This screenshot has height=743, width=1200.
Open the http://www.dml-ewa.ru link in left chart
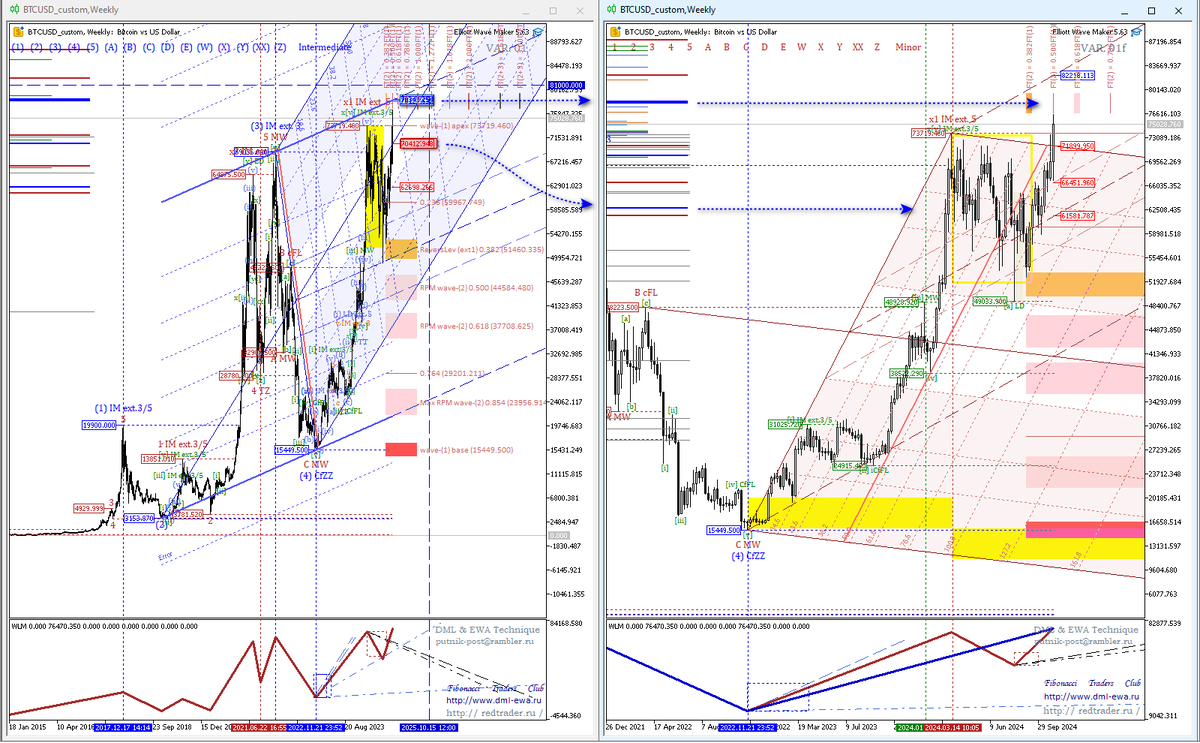pos(495,700)
